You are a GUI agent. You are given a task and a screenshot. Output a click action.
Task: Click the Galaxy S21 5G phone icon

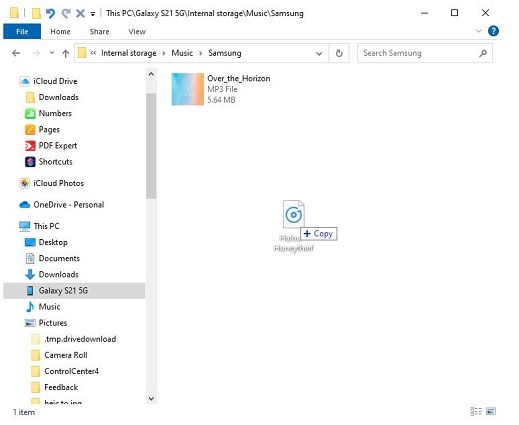pos(30,291)
